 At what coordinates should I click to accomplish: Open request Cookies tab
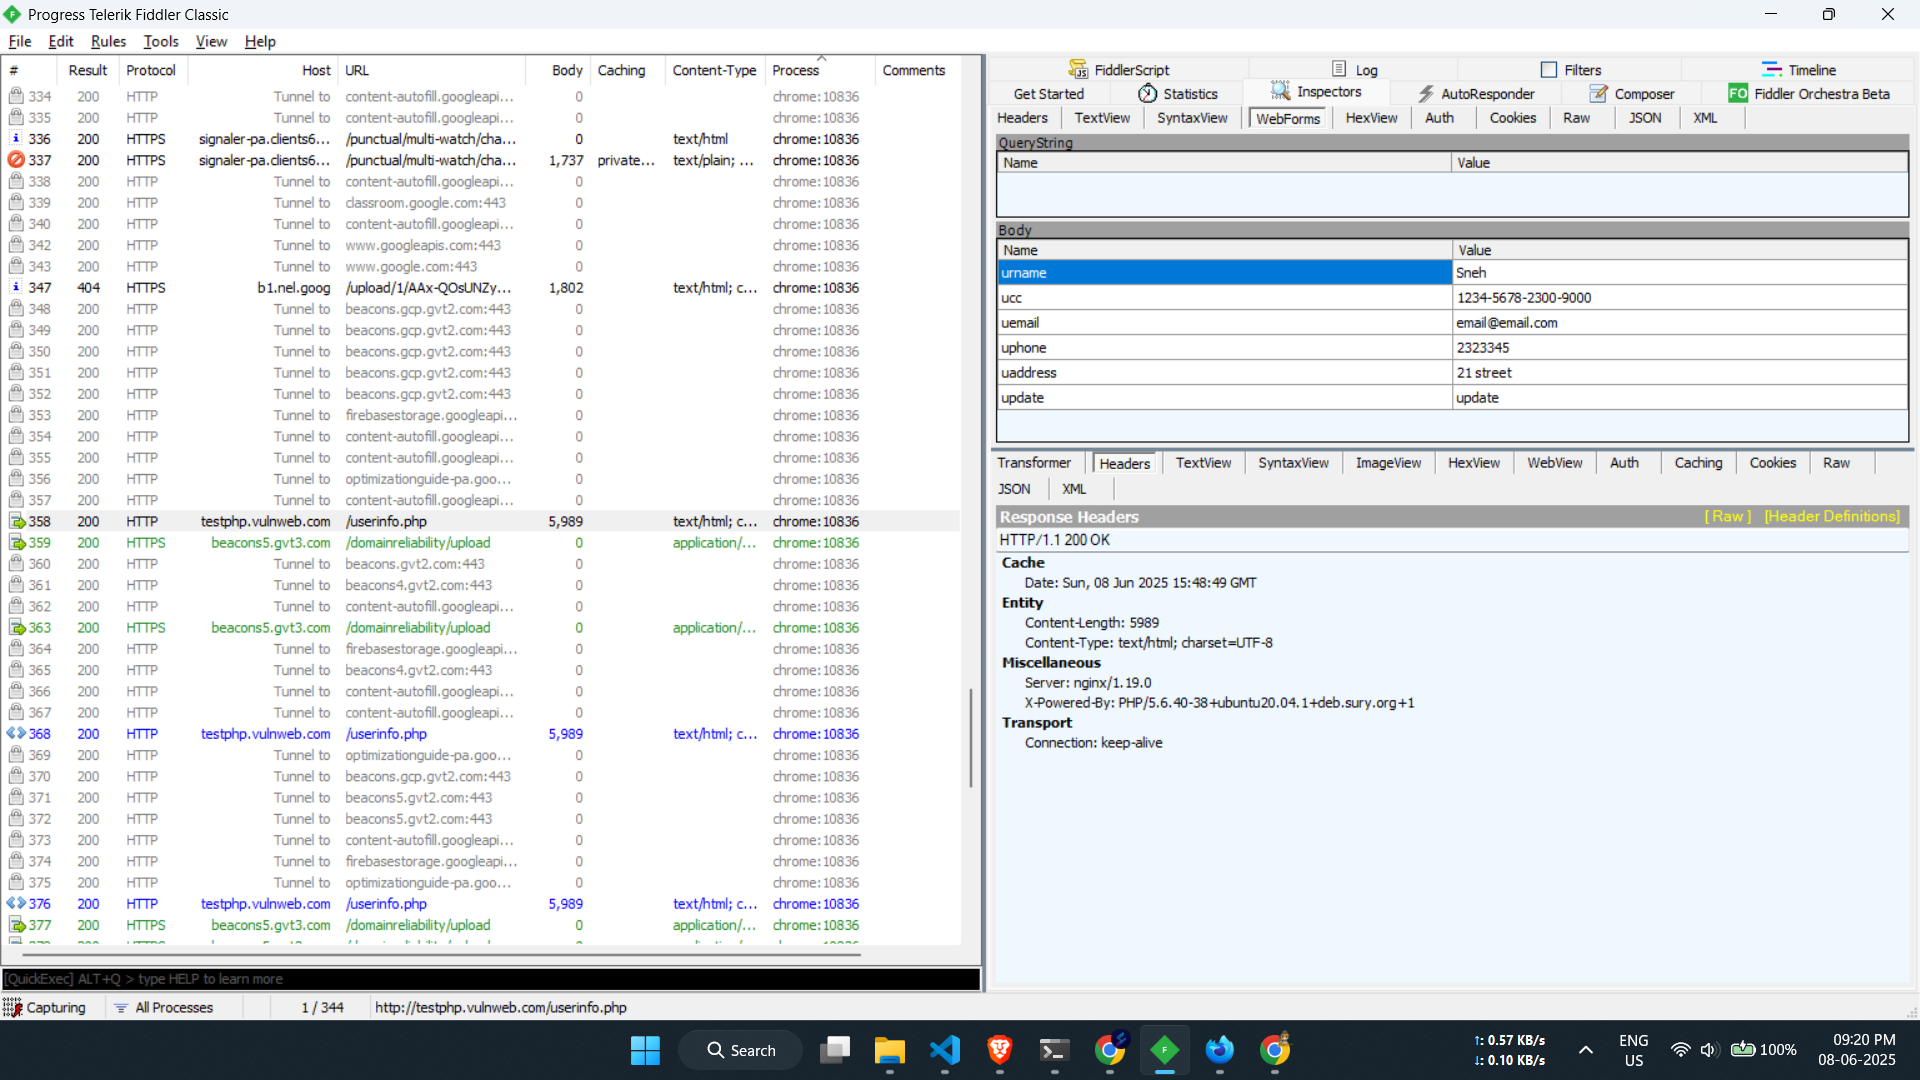[x=1512, y=118]
